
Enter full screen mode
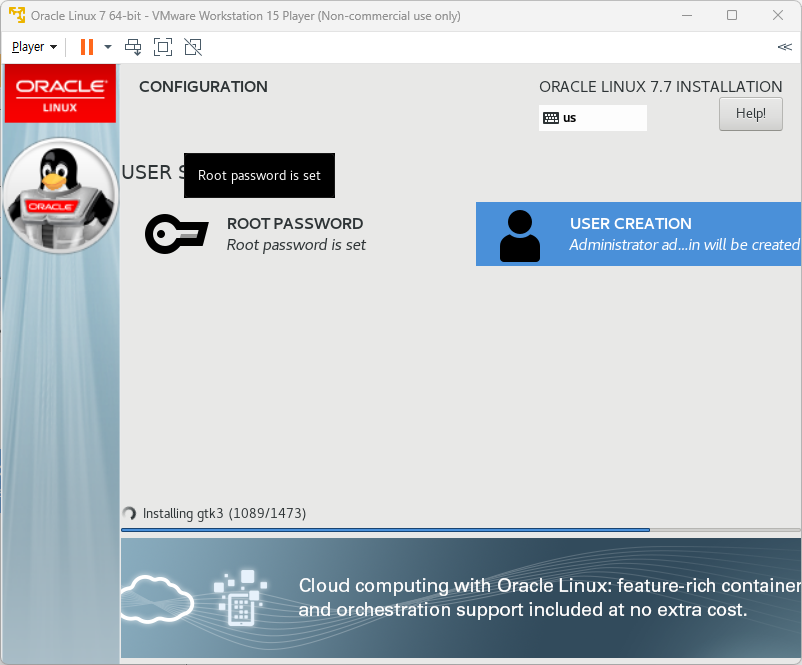[163, 47]
